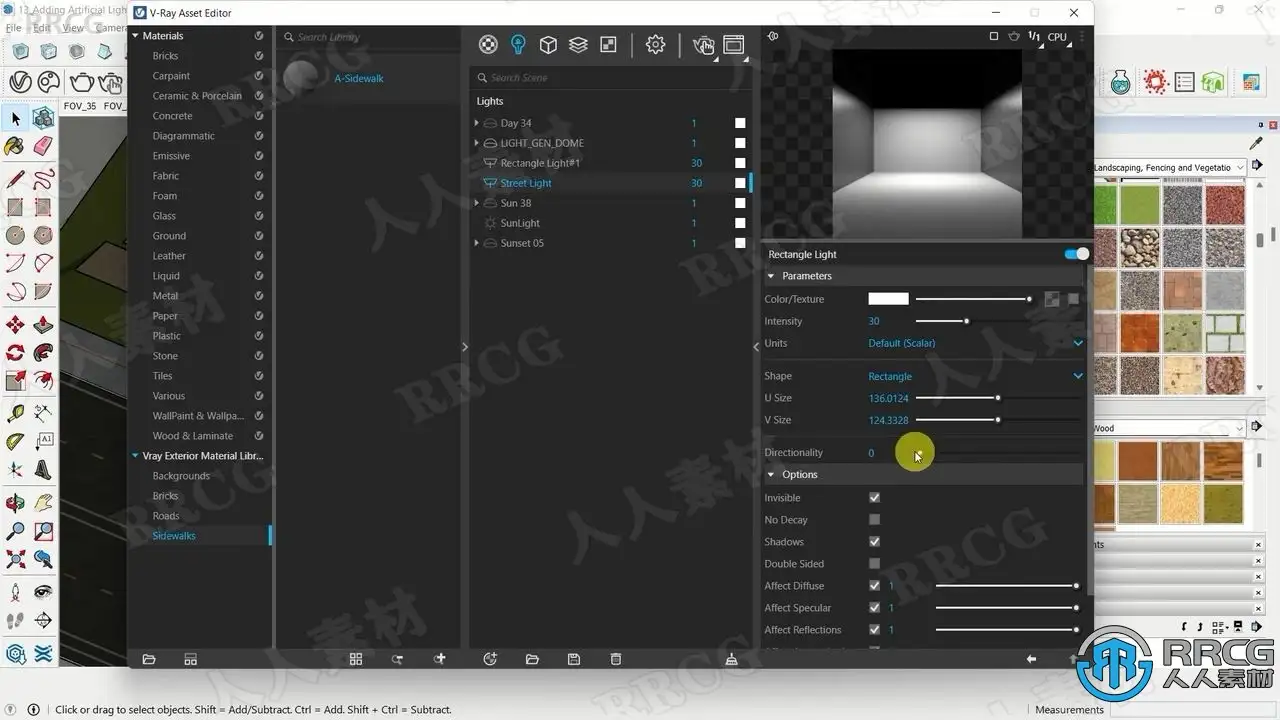The width and height of the screenshot is (1280, 720).
Task: Enable the No Decay checkbox
Action: tap(875, 520)
